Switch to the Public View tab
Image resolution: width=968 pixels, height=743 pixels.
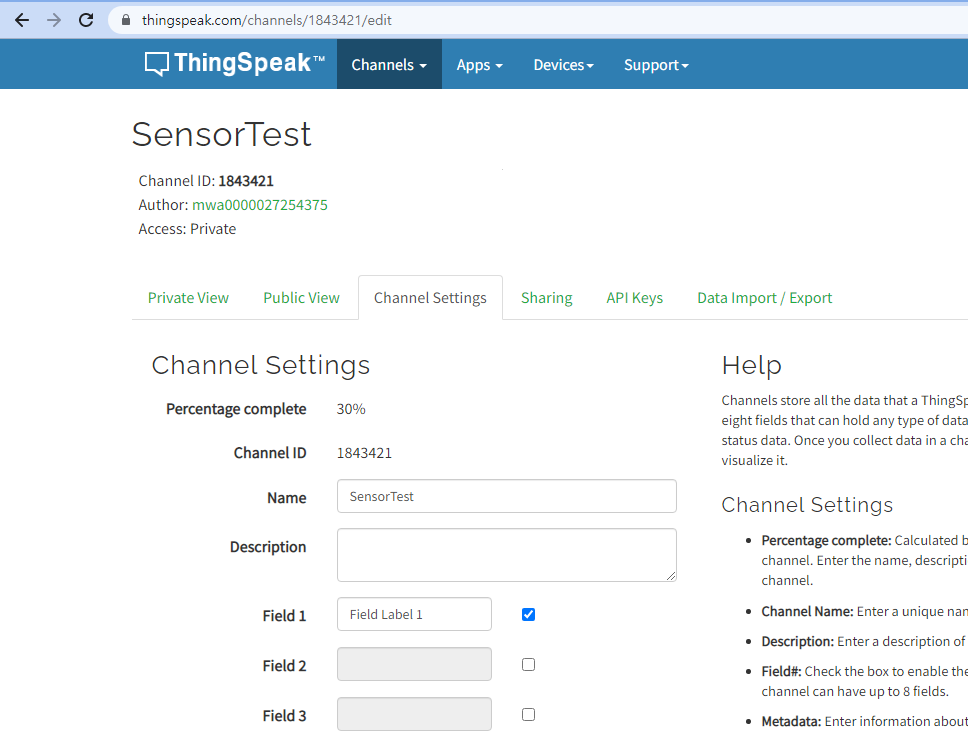[x=301, y=298]
